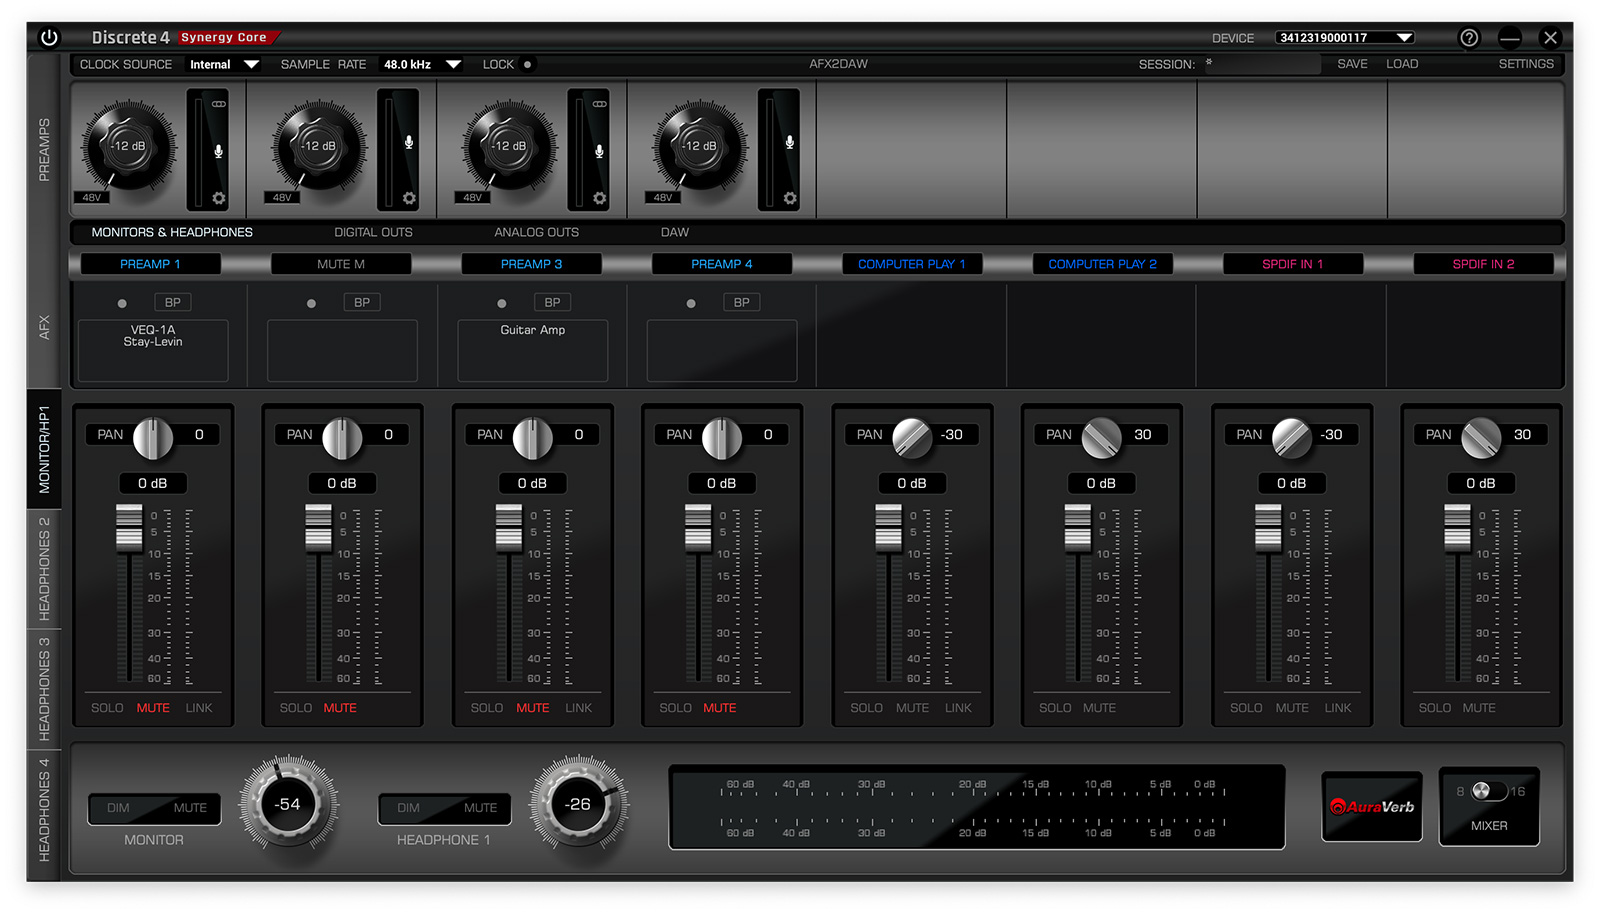Screen dimensions: 1600x913
Task: Click SAVE to store the session
Action: (1352, 63)
